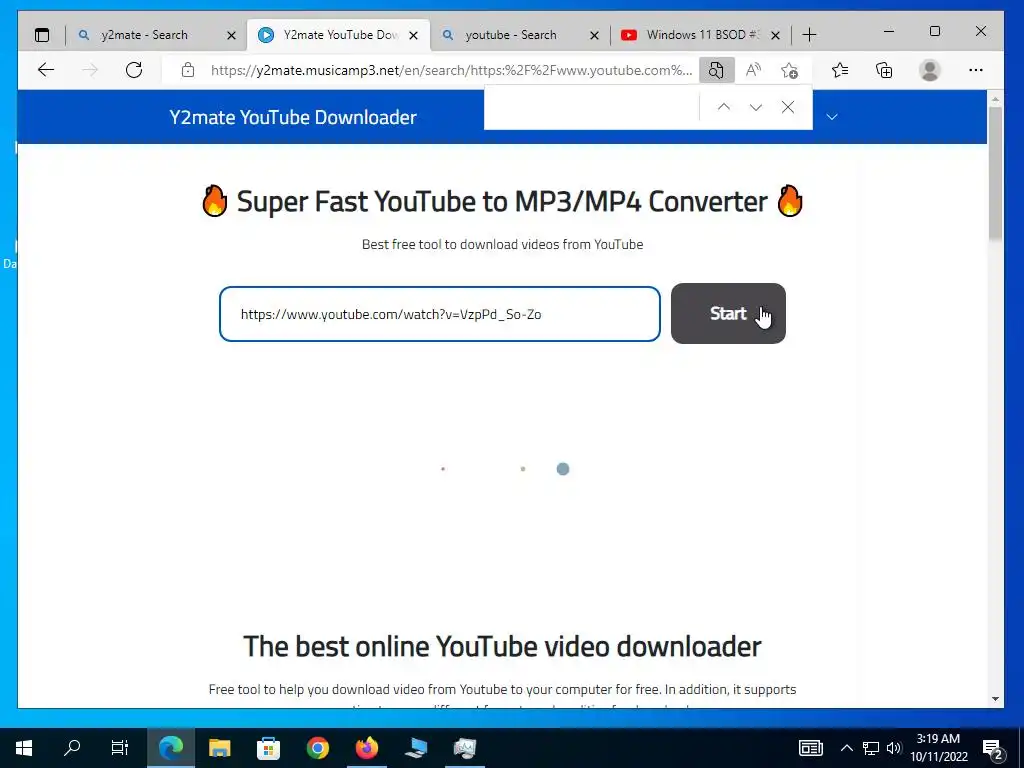Click the YouTube URL input field
Image resolution: width=1024 pixels, height=768 pixels.
pyautogui.click(x=440, y=314)
